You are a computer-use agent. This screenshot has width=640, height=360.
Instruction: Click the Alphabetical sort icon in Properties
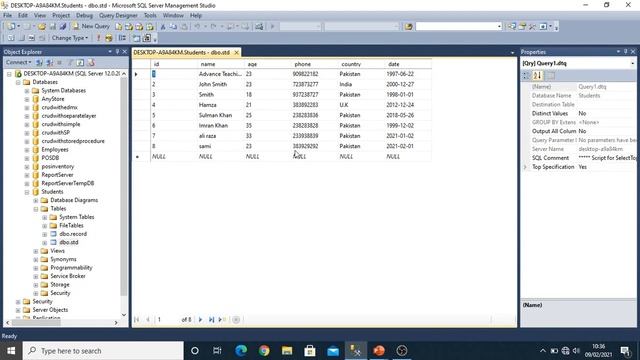(537, 76)
